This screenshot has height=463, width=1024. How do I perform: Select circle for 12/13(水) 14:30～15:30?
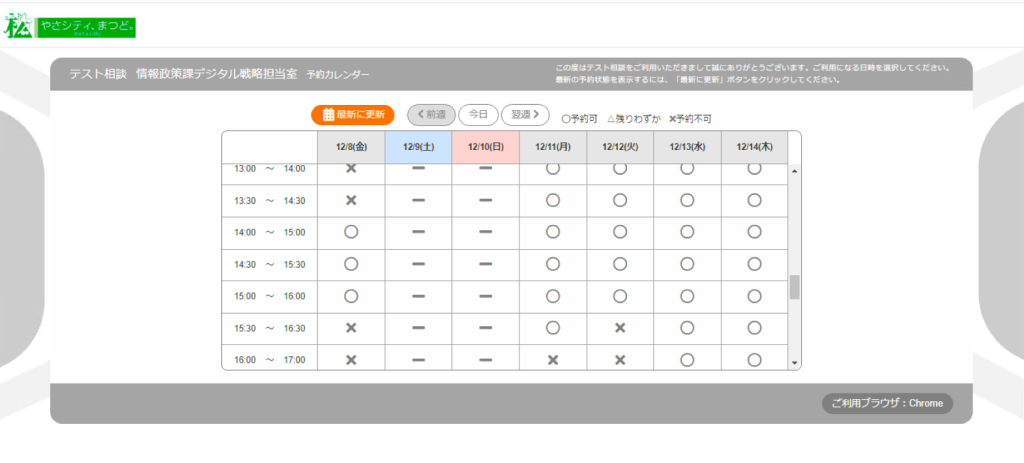coord(687,264)
